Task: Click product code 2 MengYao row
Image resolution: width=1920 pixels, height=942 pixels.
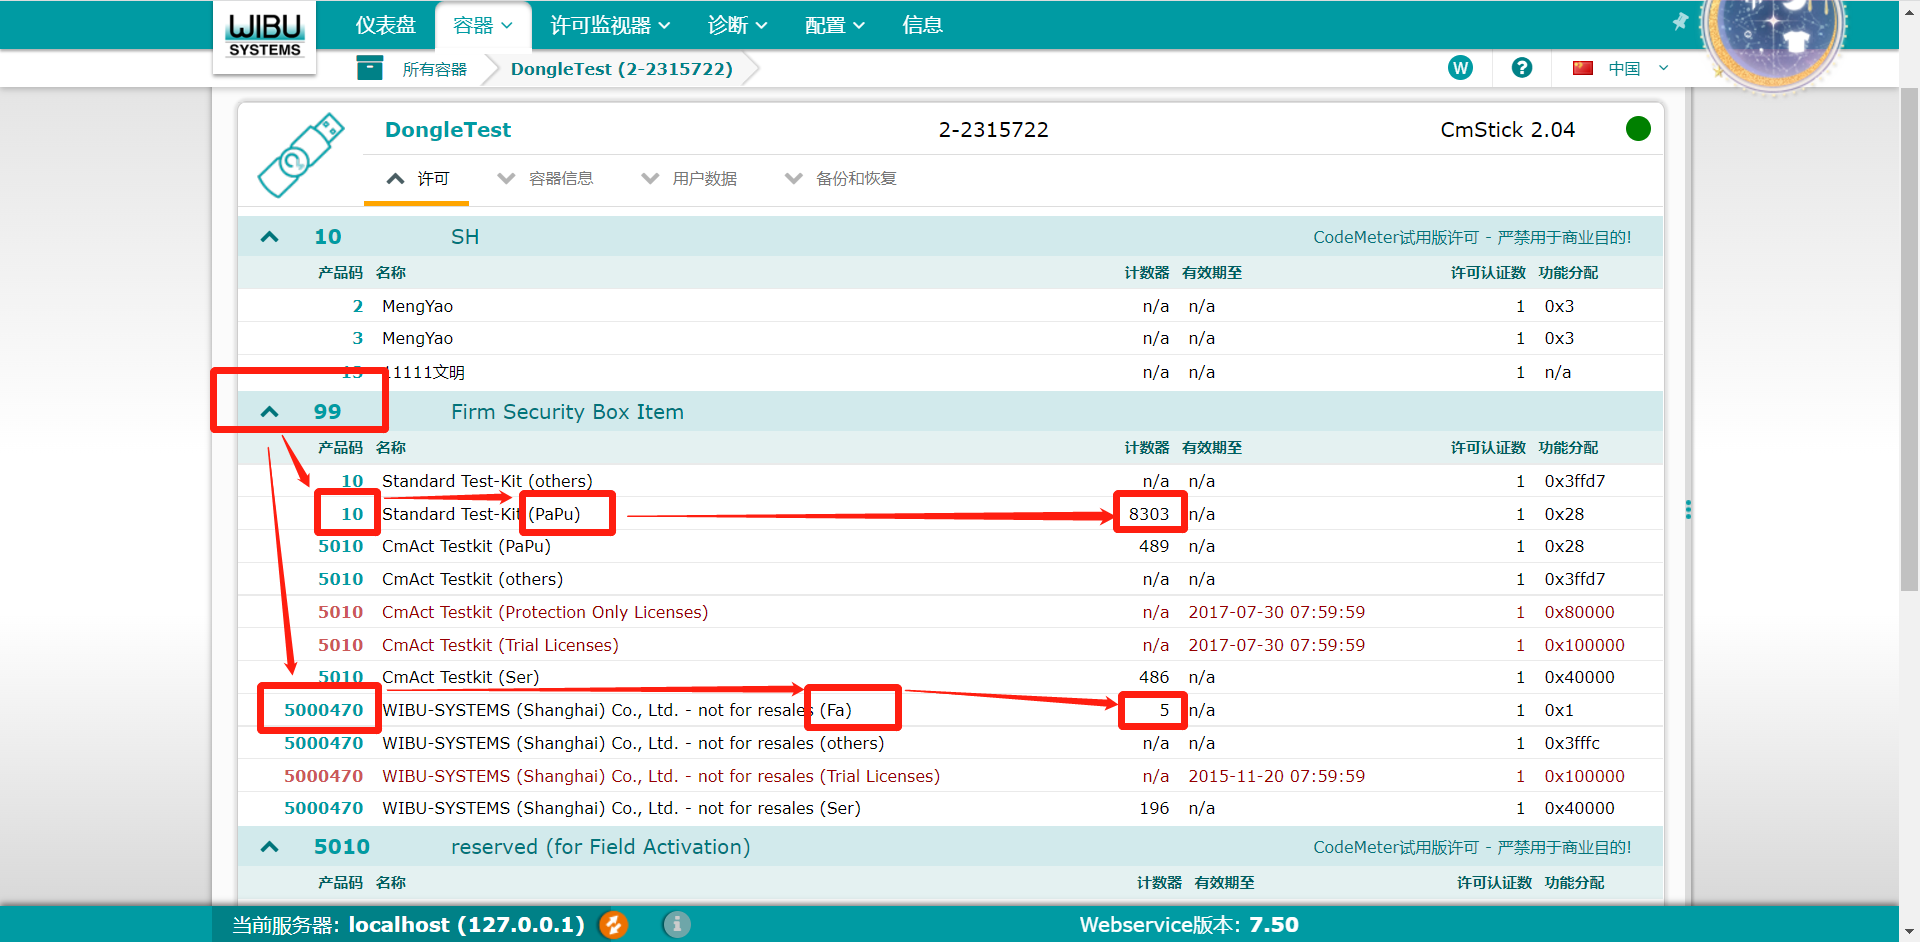Action: point(950,306)
